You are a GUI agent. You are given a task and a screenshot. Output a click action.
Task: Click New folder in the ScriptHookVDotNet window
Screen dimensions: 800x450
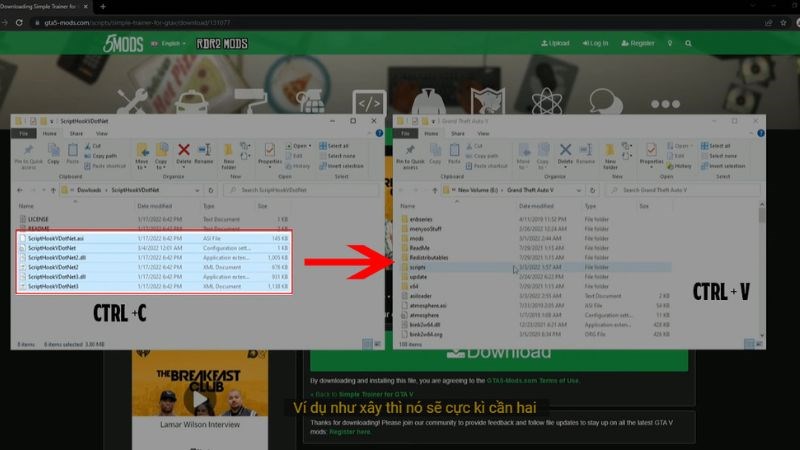pos(229,156)
